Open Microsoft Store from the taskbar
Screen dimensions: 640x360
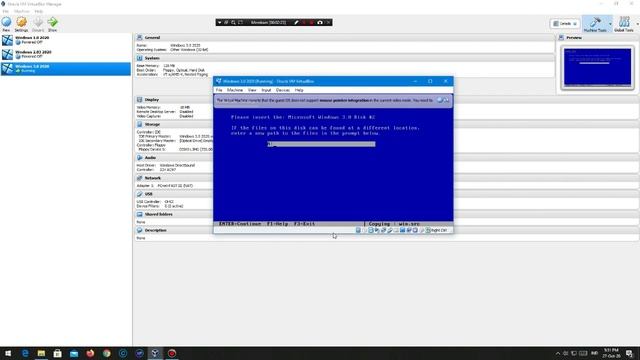point(58,353)
